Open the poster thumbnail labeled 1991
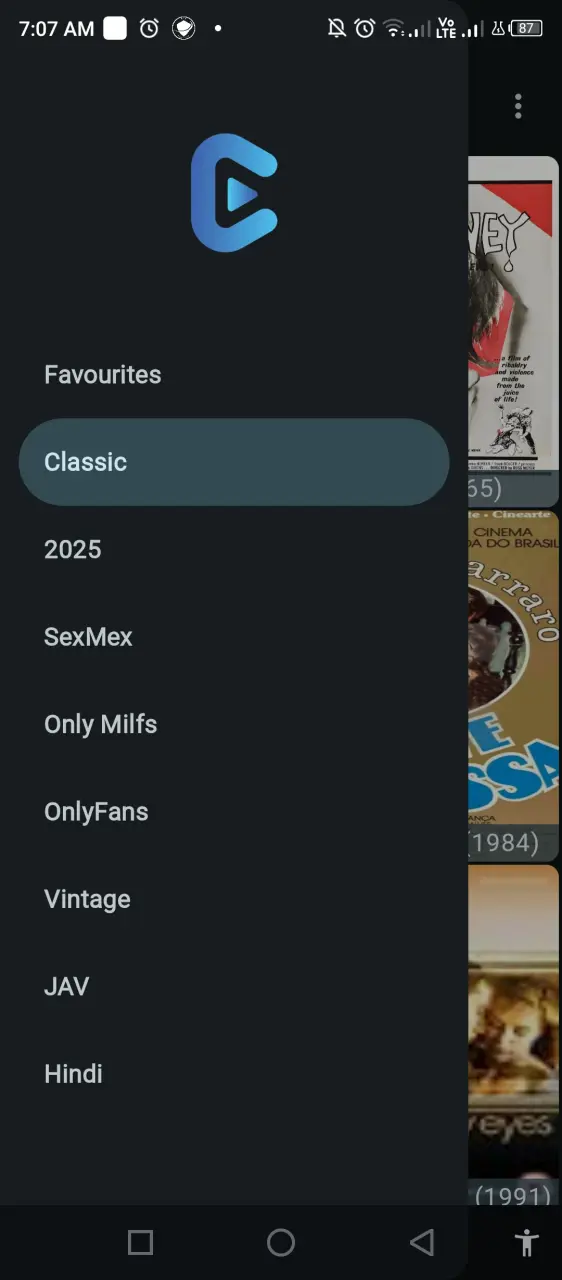Image resolution: width=562 pixels, height=1280 pixels. (513, 1035)
